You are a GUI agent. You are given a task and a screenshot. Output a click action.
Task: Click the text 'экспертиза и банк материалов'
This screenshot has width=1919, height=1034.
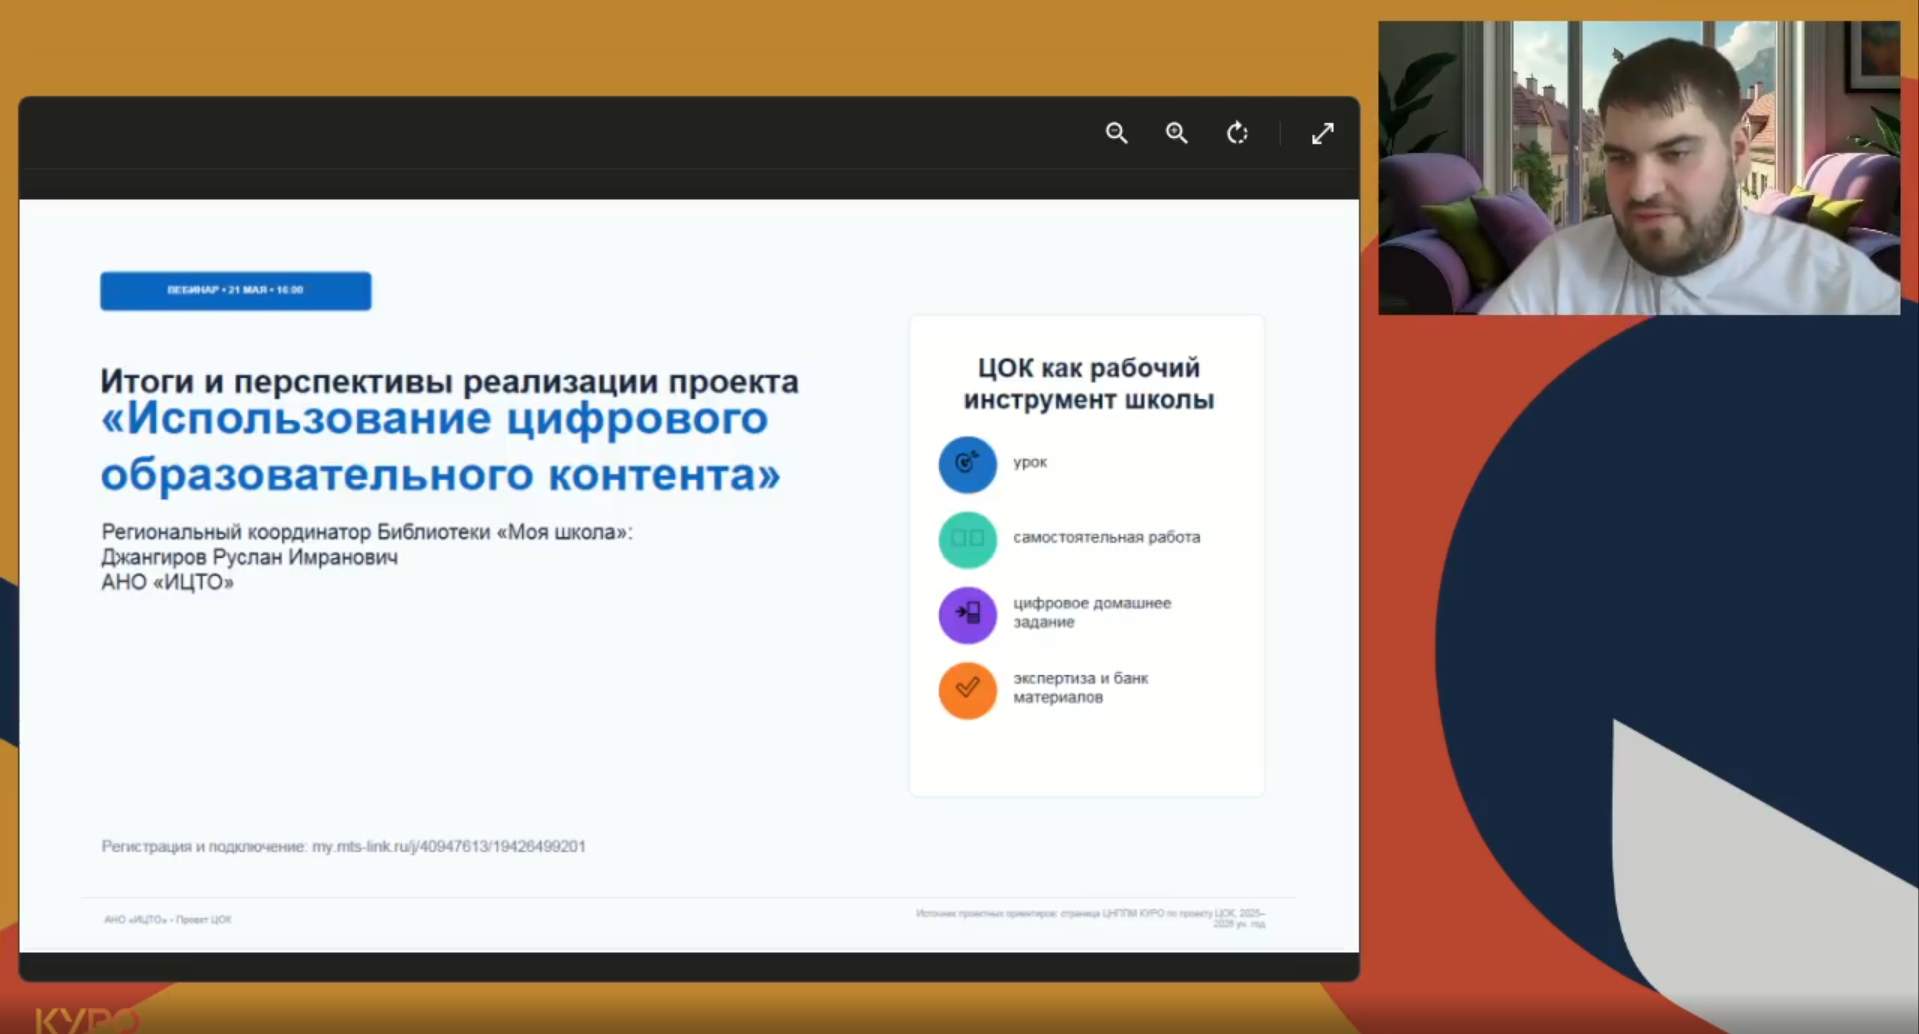[1080, 687]
